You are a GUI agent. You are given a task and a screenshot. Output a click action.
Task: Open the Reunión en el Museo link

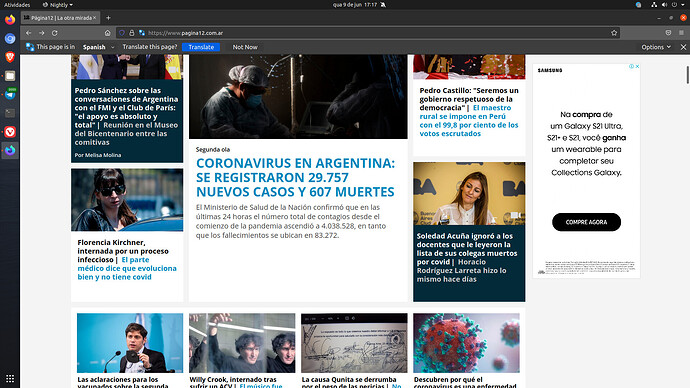click(126, 134)
